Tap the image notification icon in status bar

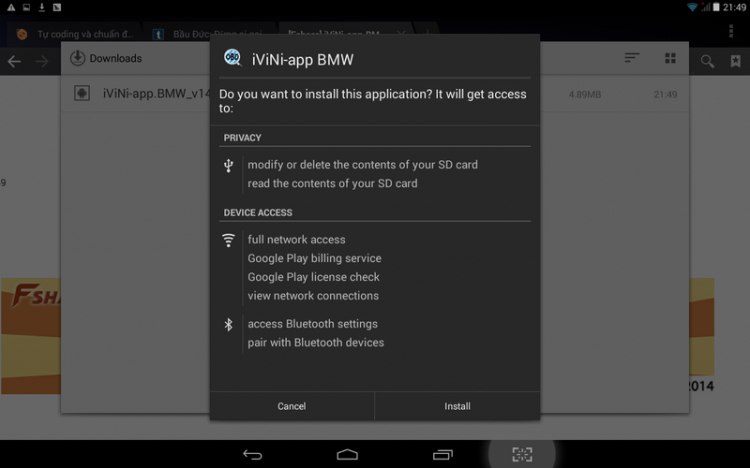point(26,7)
